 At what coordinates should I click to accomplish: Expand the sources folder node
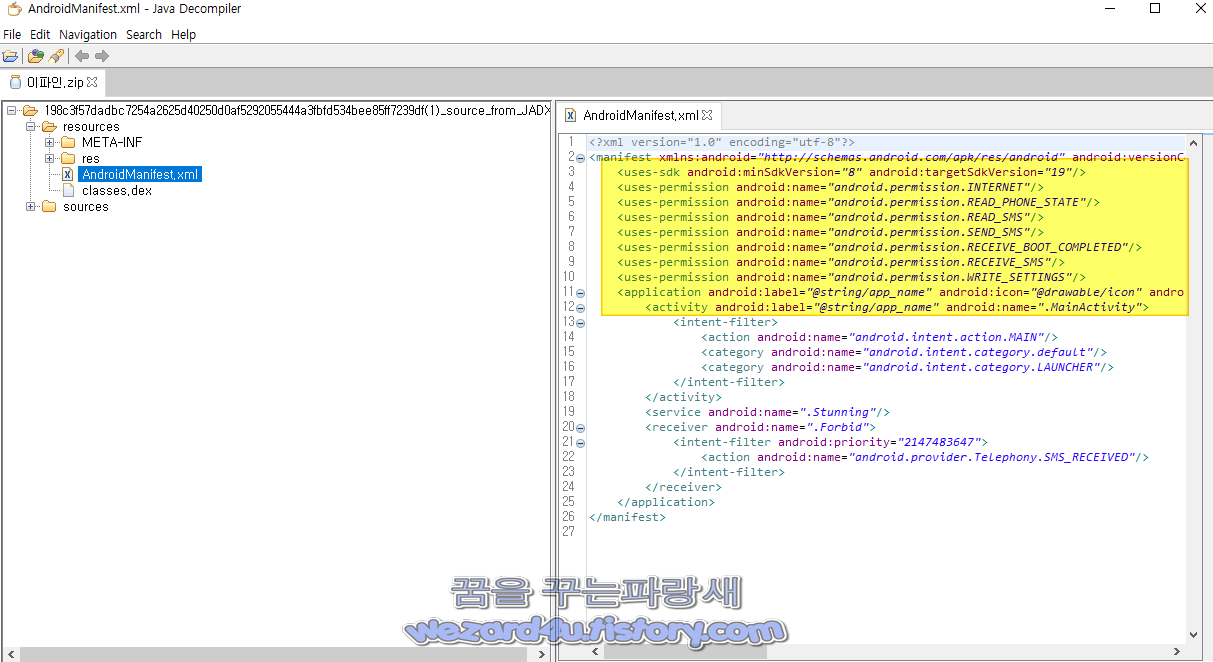point(31,206)
